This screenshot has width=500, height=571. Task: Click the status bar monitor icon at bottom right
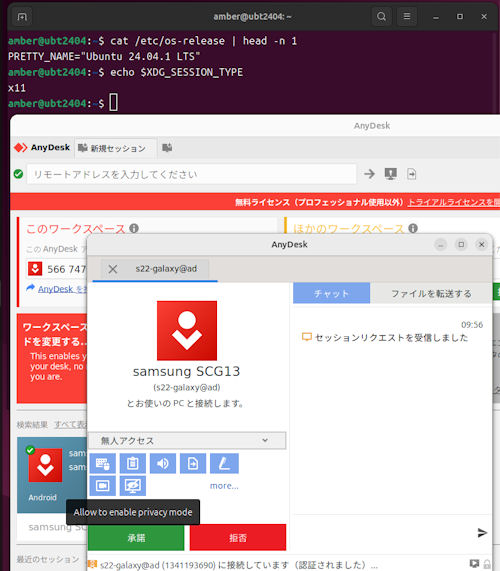tap(474, 564)
